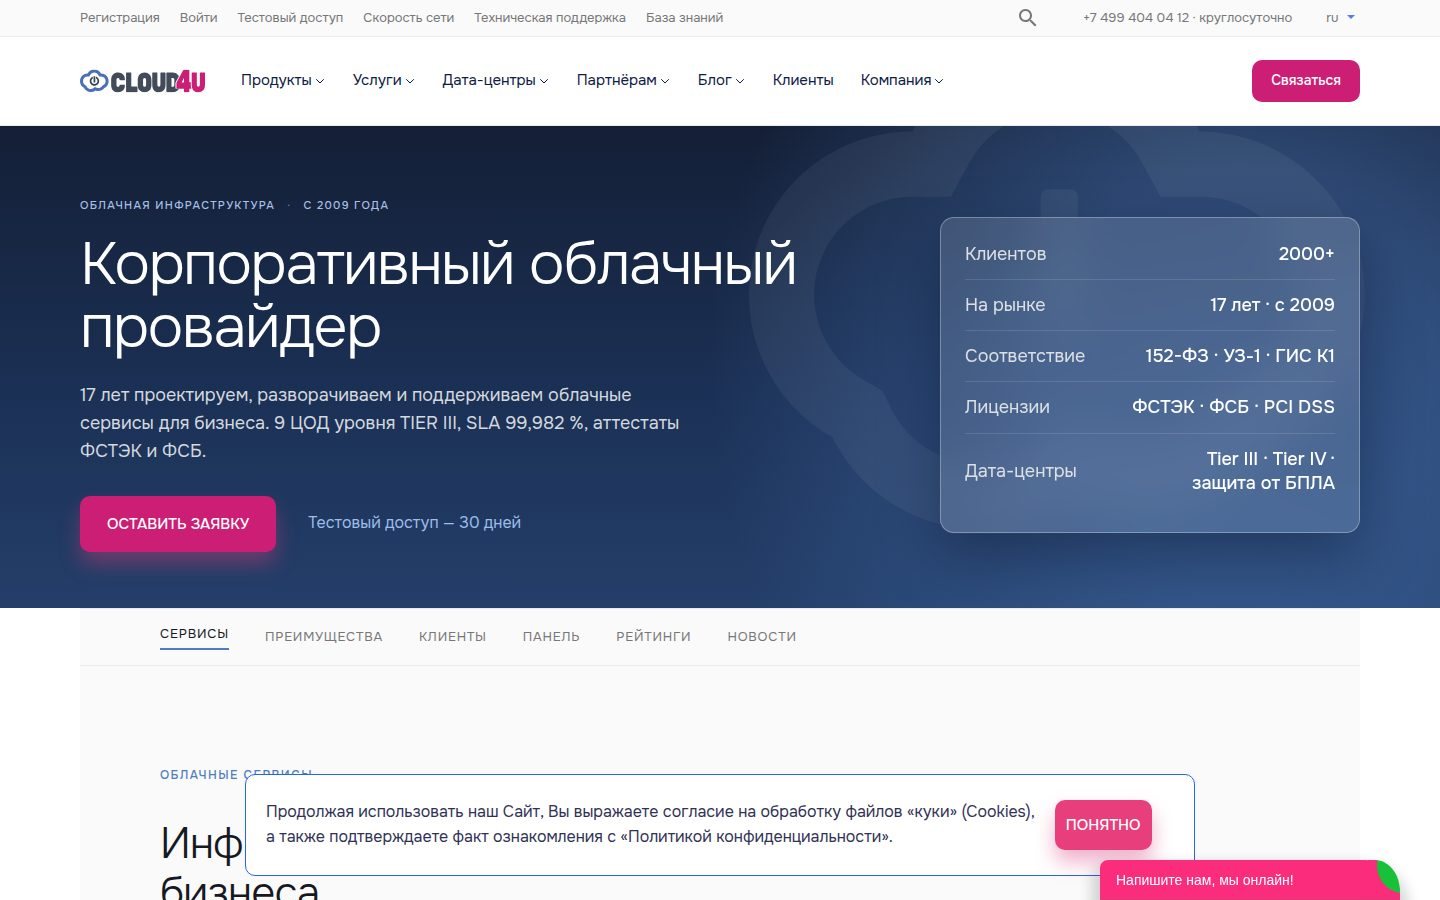Open the Напишите нам, мы онлайн chat widget
Screen dimensions: 1440x900
tap(1250, 880)
